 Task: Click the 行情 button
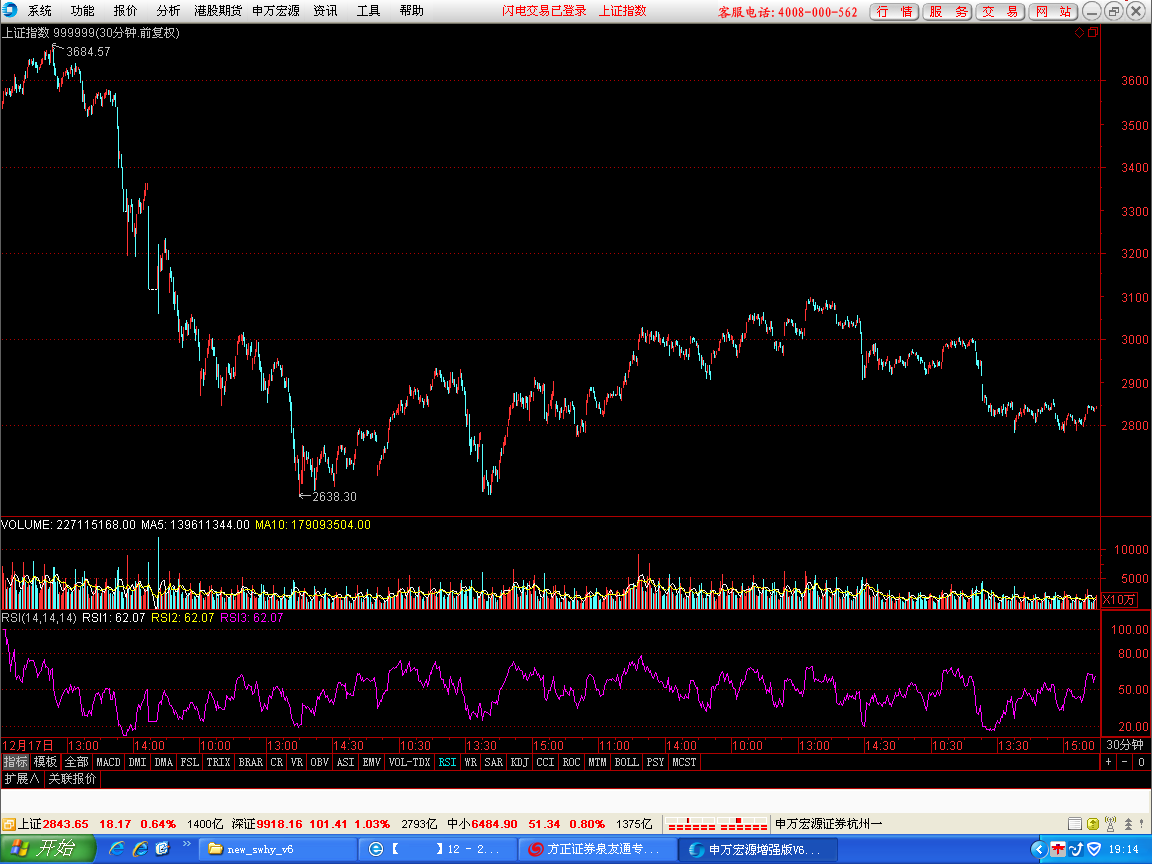click(x=894, y=12)
